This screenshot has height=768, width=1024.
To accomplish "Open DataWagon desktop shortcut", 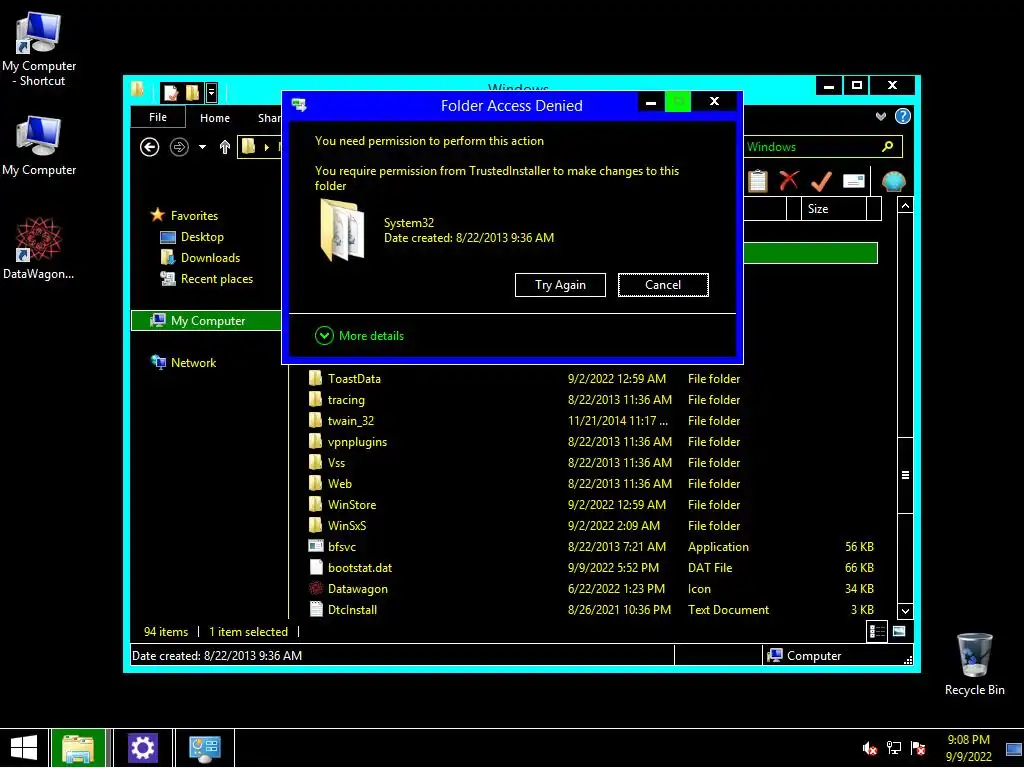I will pos(39,249).
